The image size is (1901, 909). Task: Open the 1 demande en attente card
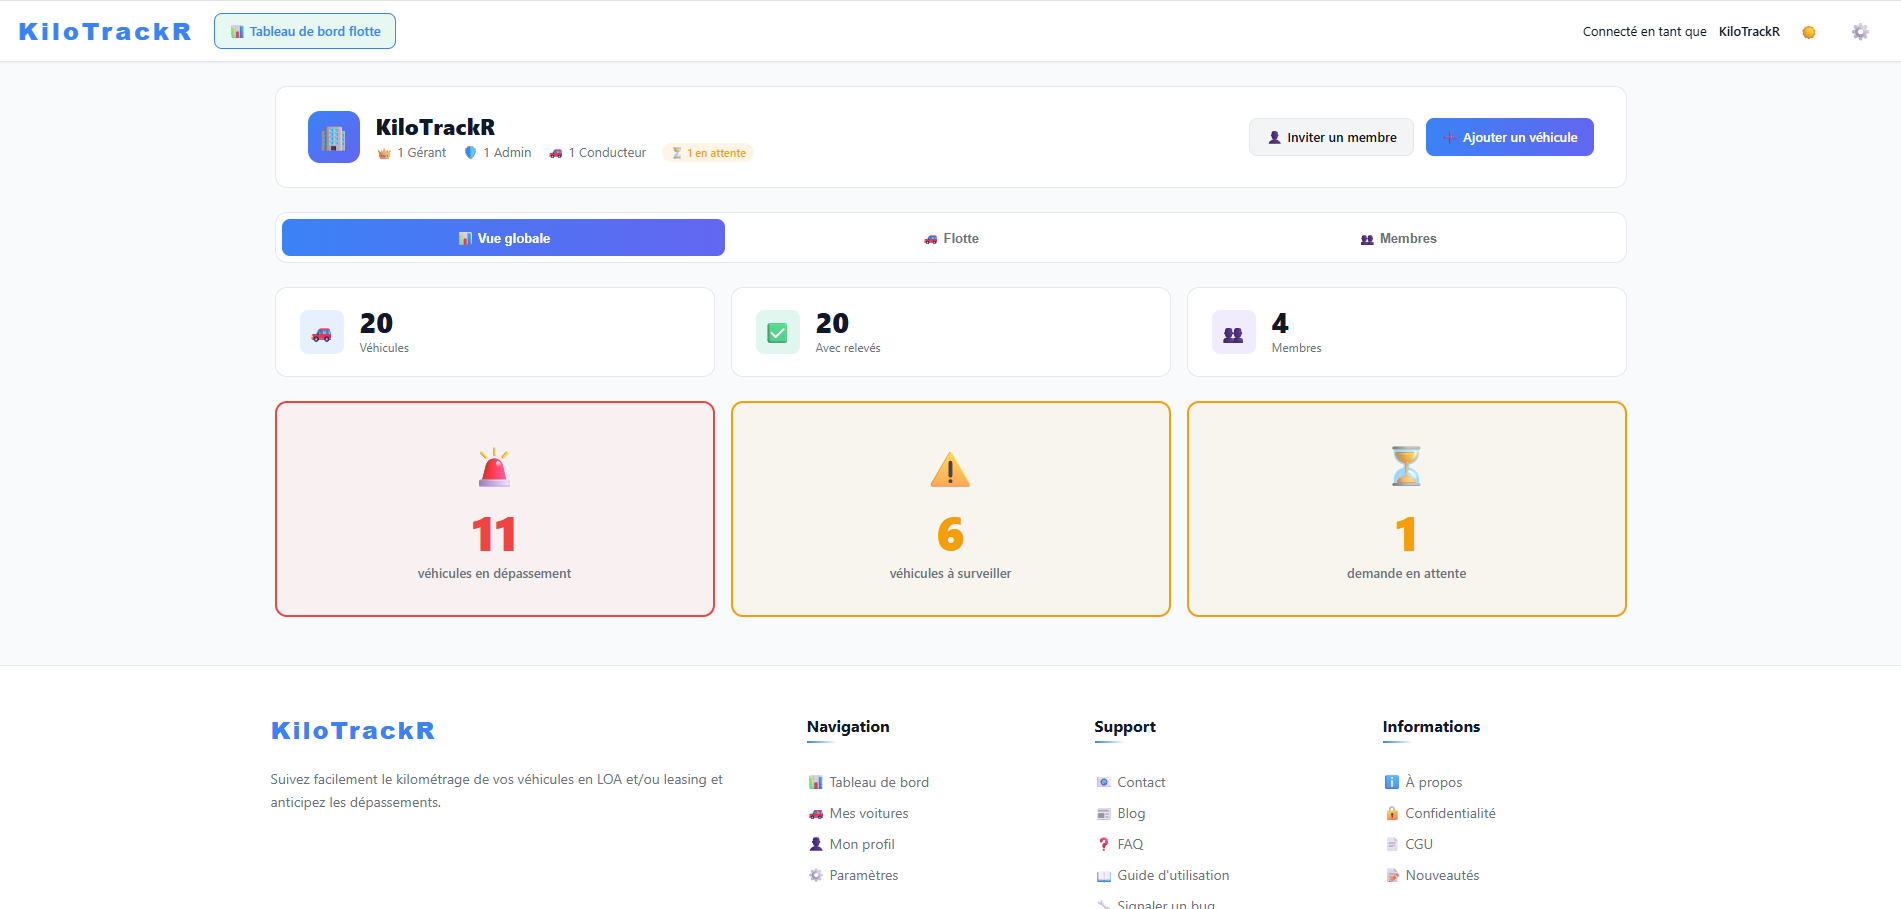click(x=1407, y=509)
